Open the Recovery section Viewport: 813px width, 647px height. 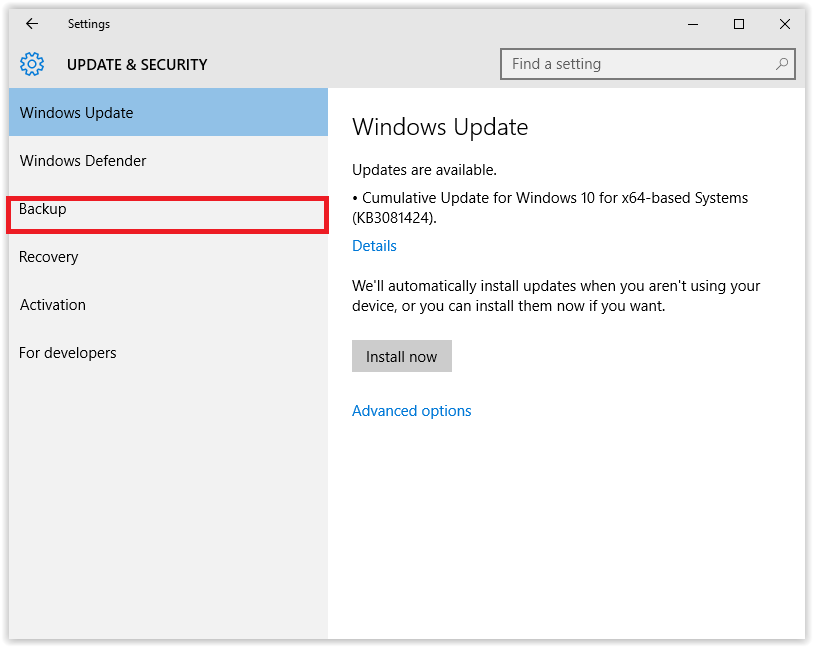[x=169, y=257]
